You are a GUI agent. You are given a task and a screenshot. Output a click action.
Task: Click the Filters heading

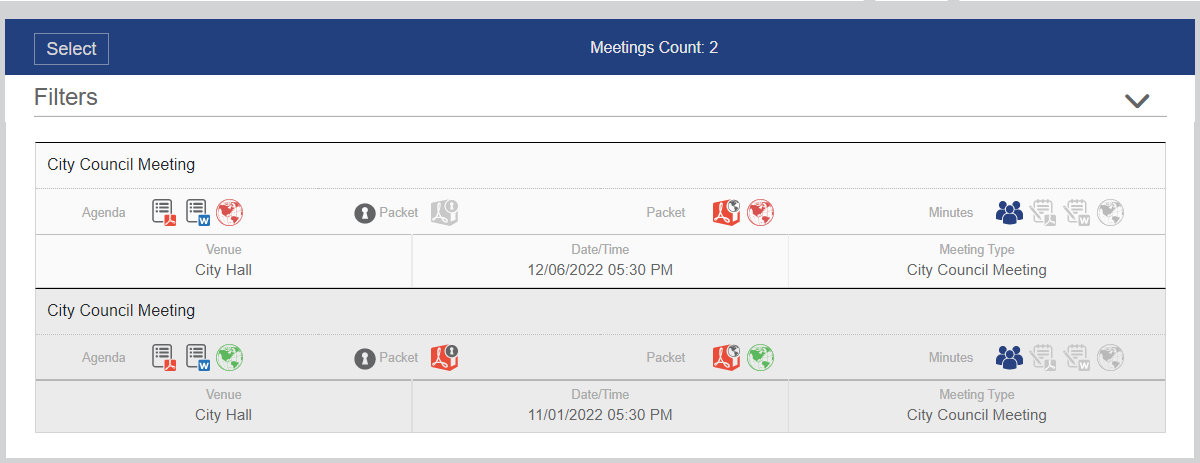[66, 97]
